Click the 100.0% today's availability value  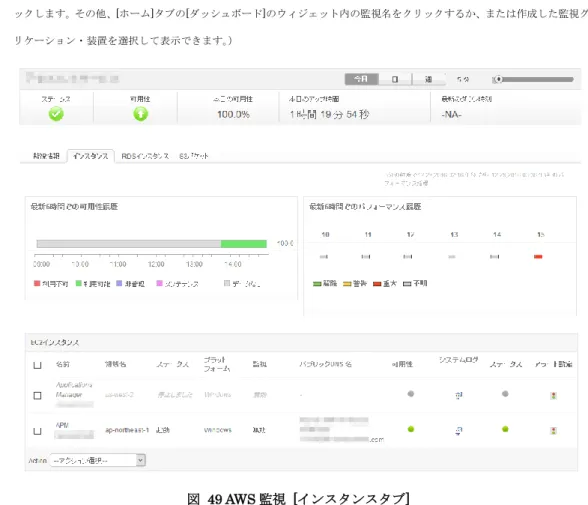point(233,114)
